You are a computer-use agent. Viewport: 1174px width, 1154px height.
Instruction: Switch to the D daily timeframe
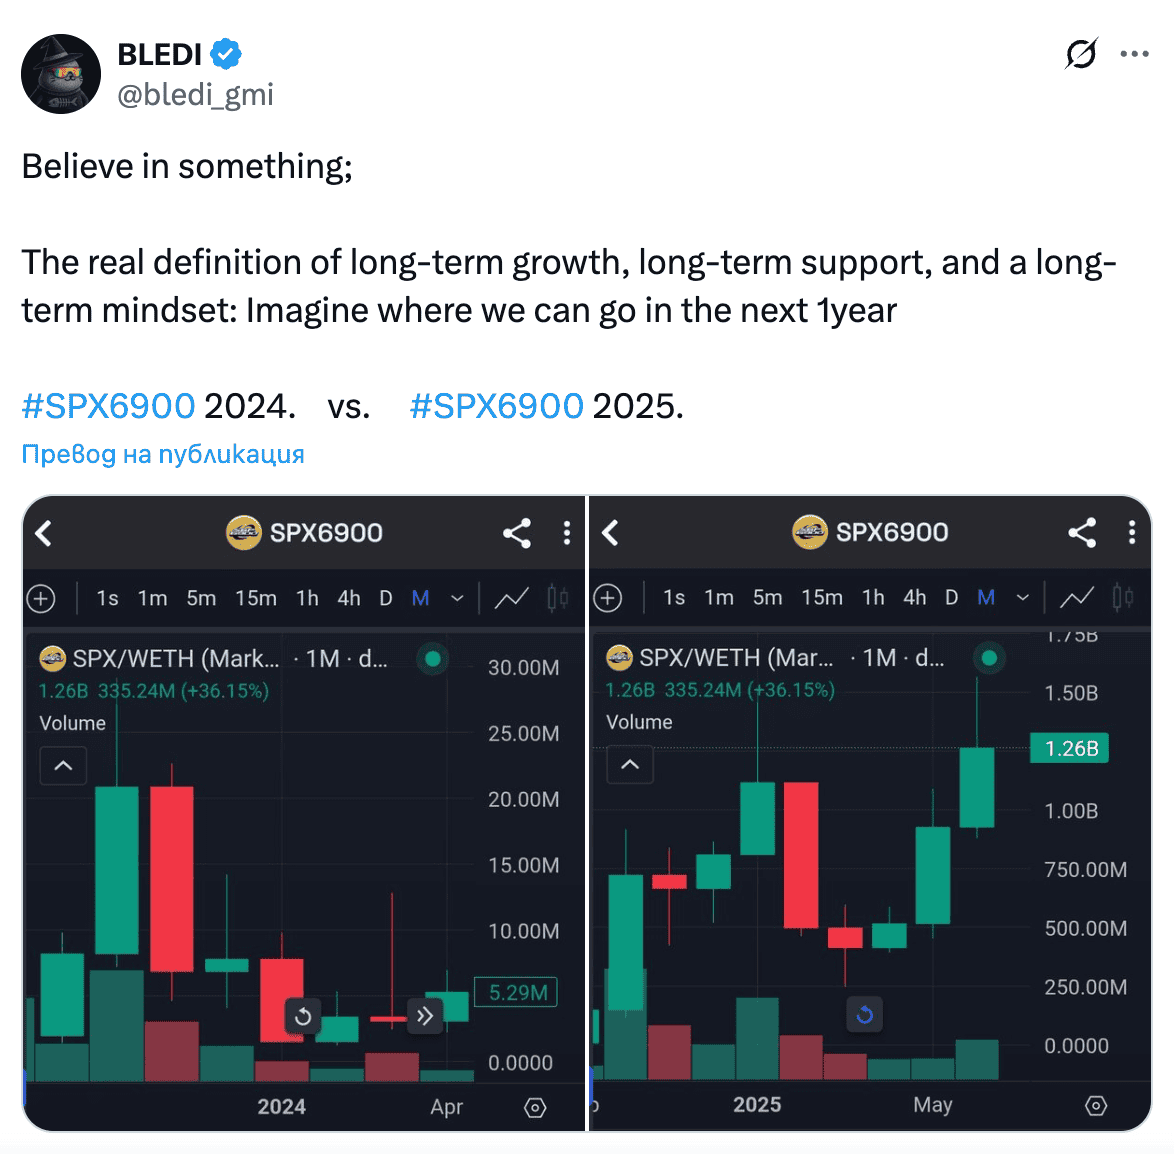[x=385, y=597]
